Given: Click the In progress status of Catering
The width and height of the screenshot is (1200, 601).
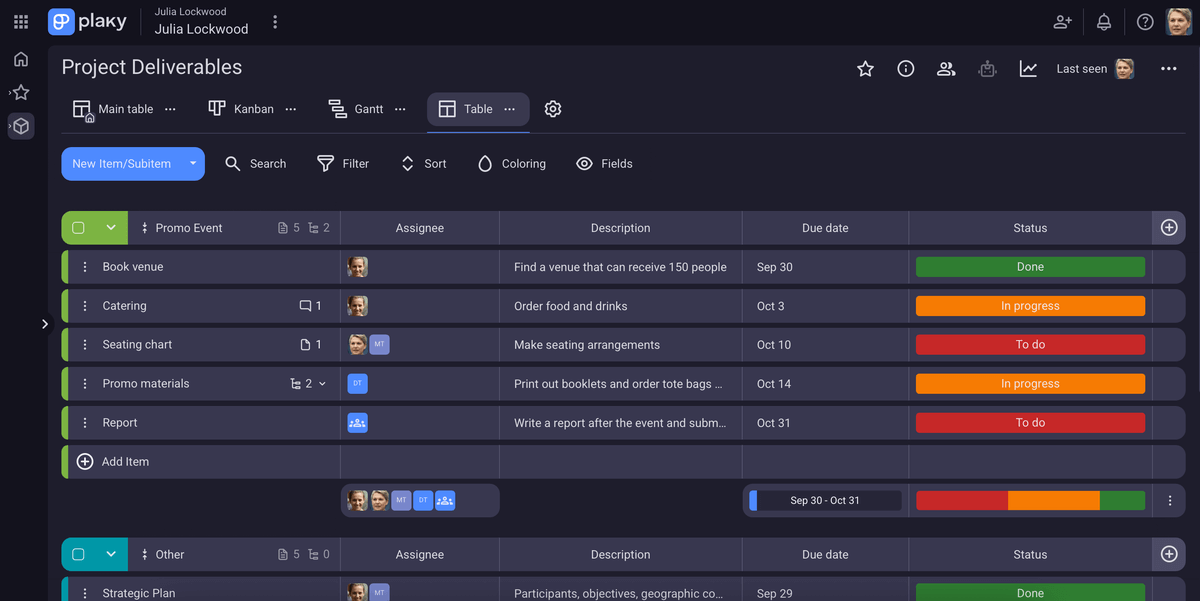Looking at the screenshot, I should [1030, 306].
